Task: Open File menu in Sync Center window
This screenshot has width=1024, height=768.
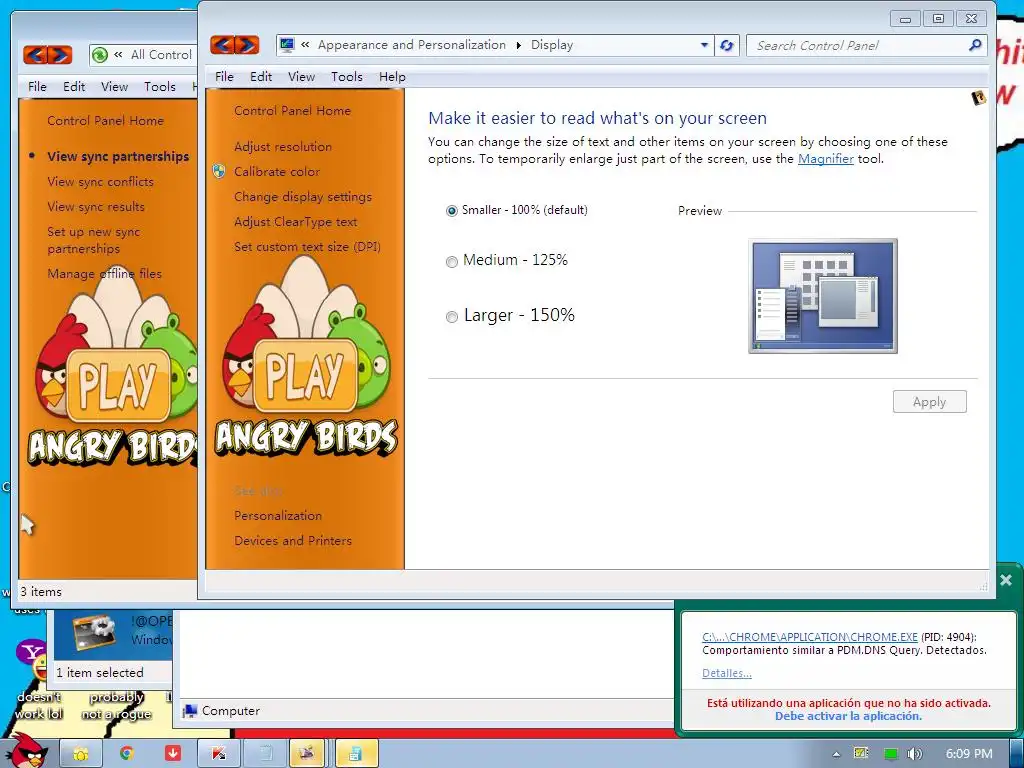Action: [x=37, y=86]
